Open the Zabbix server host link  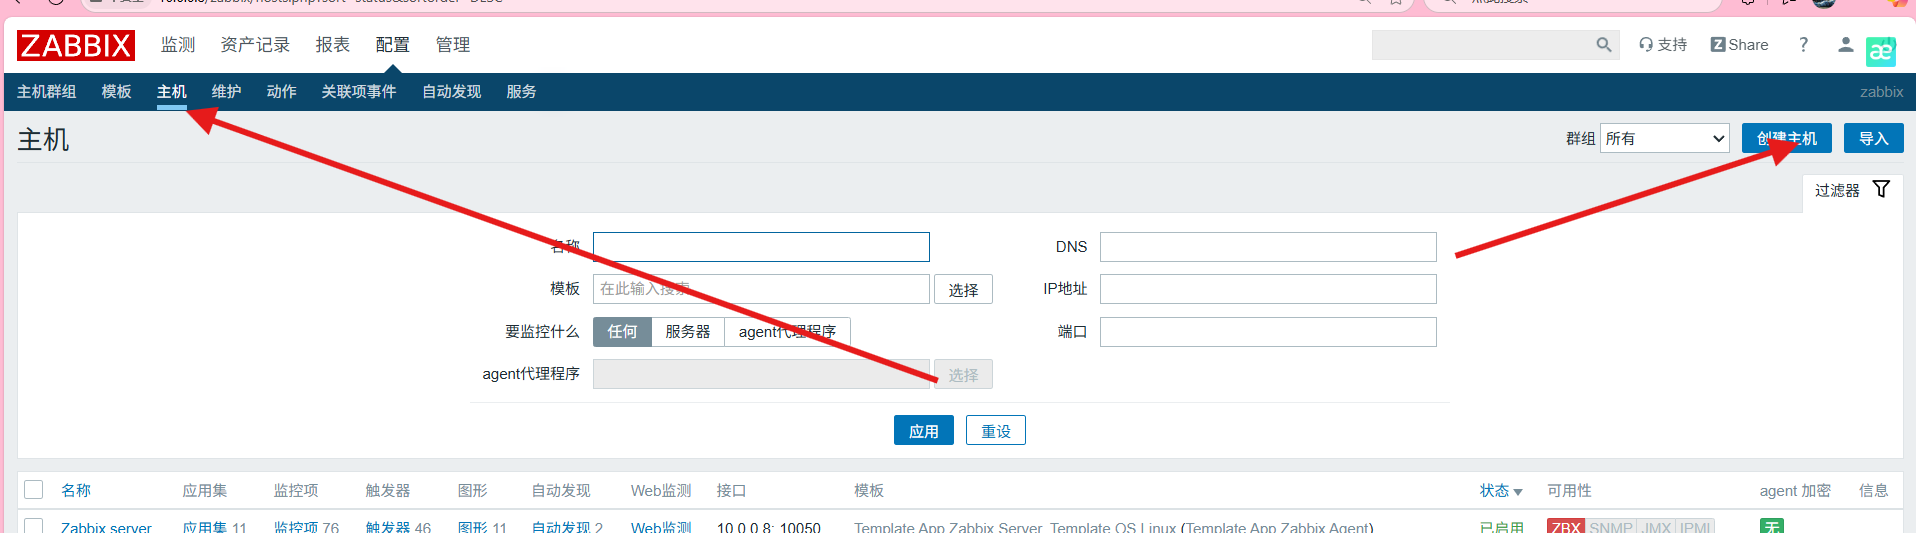106,527
